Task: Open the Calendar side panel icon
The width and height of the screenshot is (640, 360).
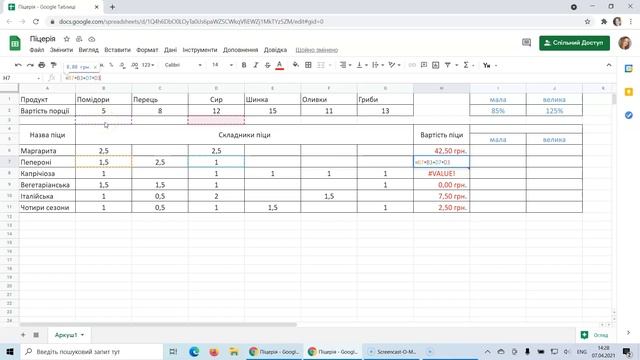Action: [629, 69]
